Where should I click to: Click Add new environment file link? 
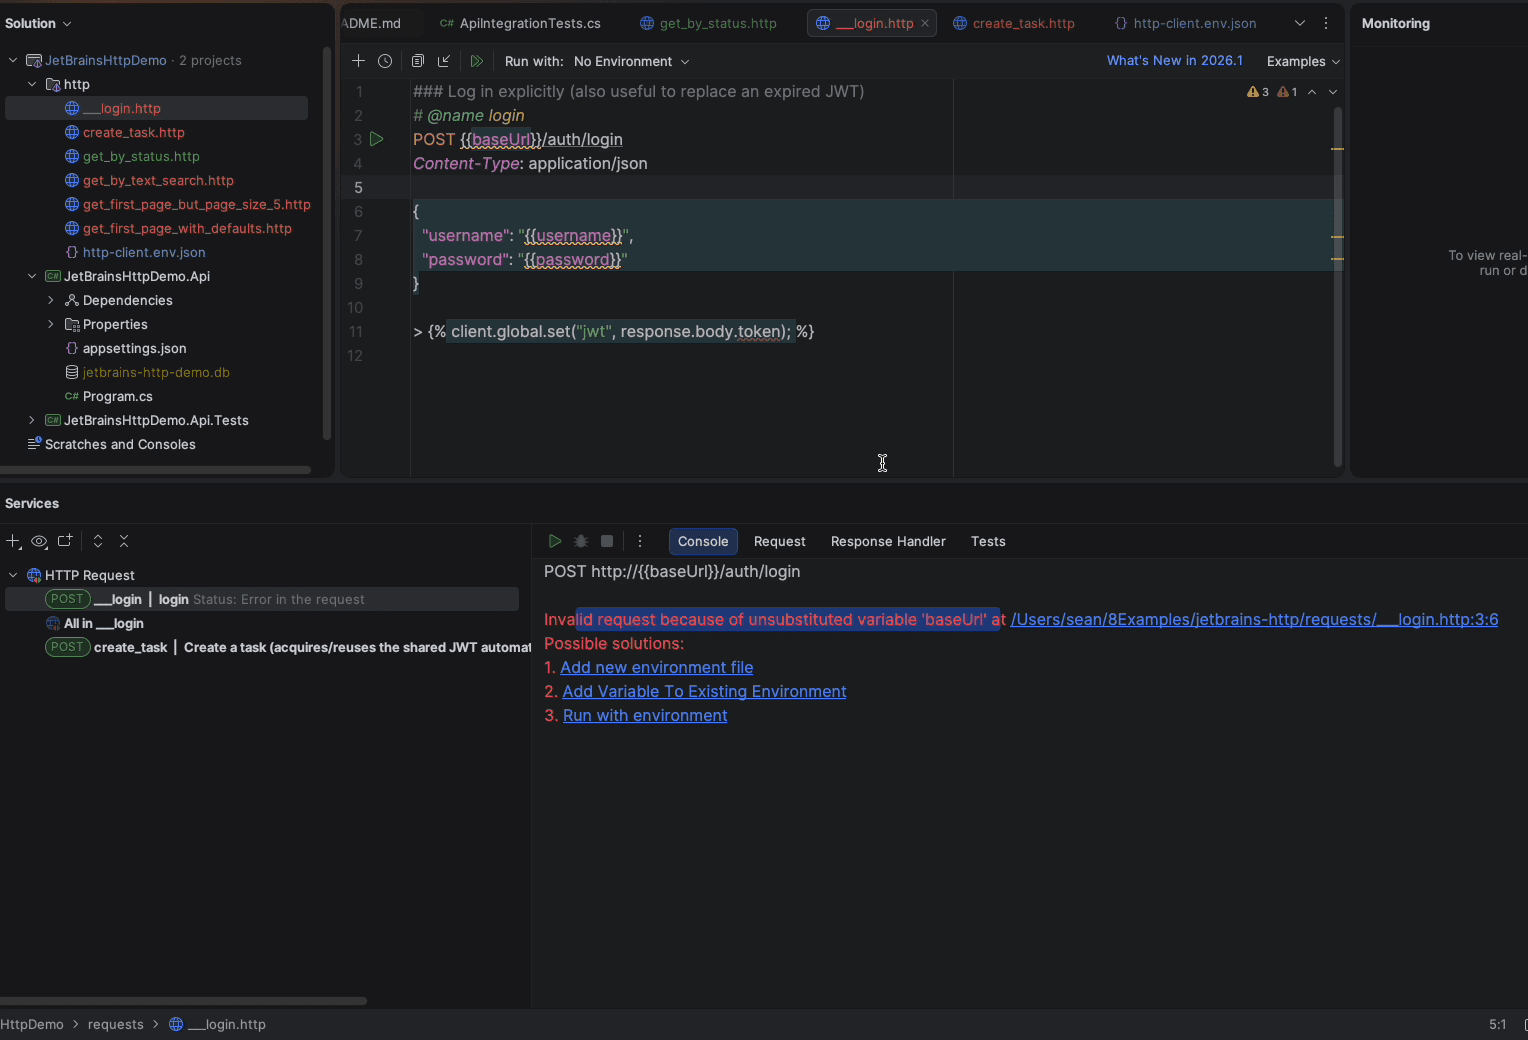point(656,667)
